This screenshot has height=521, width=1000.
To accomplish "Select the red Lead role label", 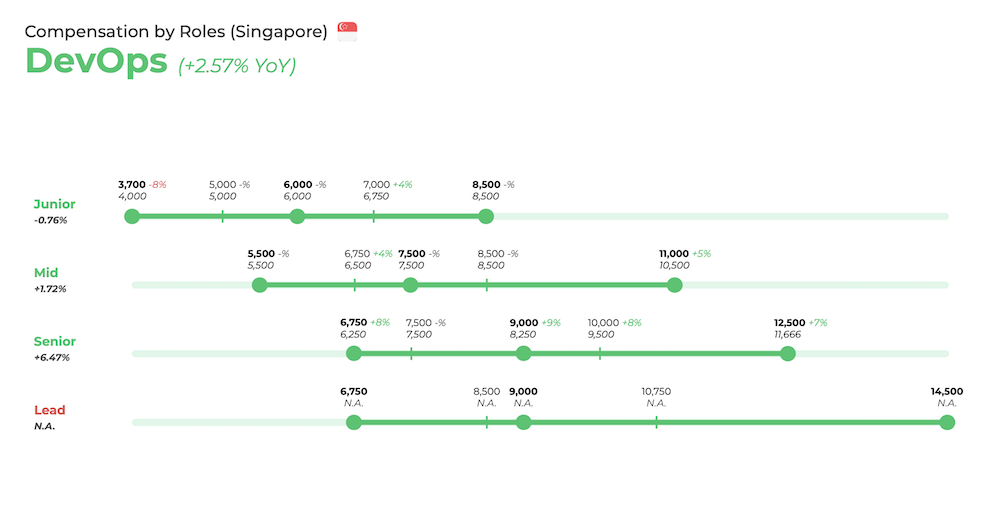I will click(x=50, y=410).
